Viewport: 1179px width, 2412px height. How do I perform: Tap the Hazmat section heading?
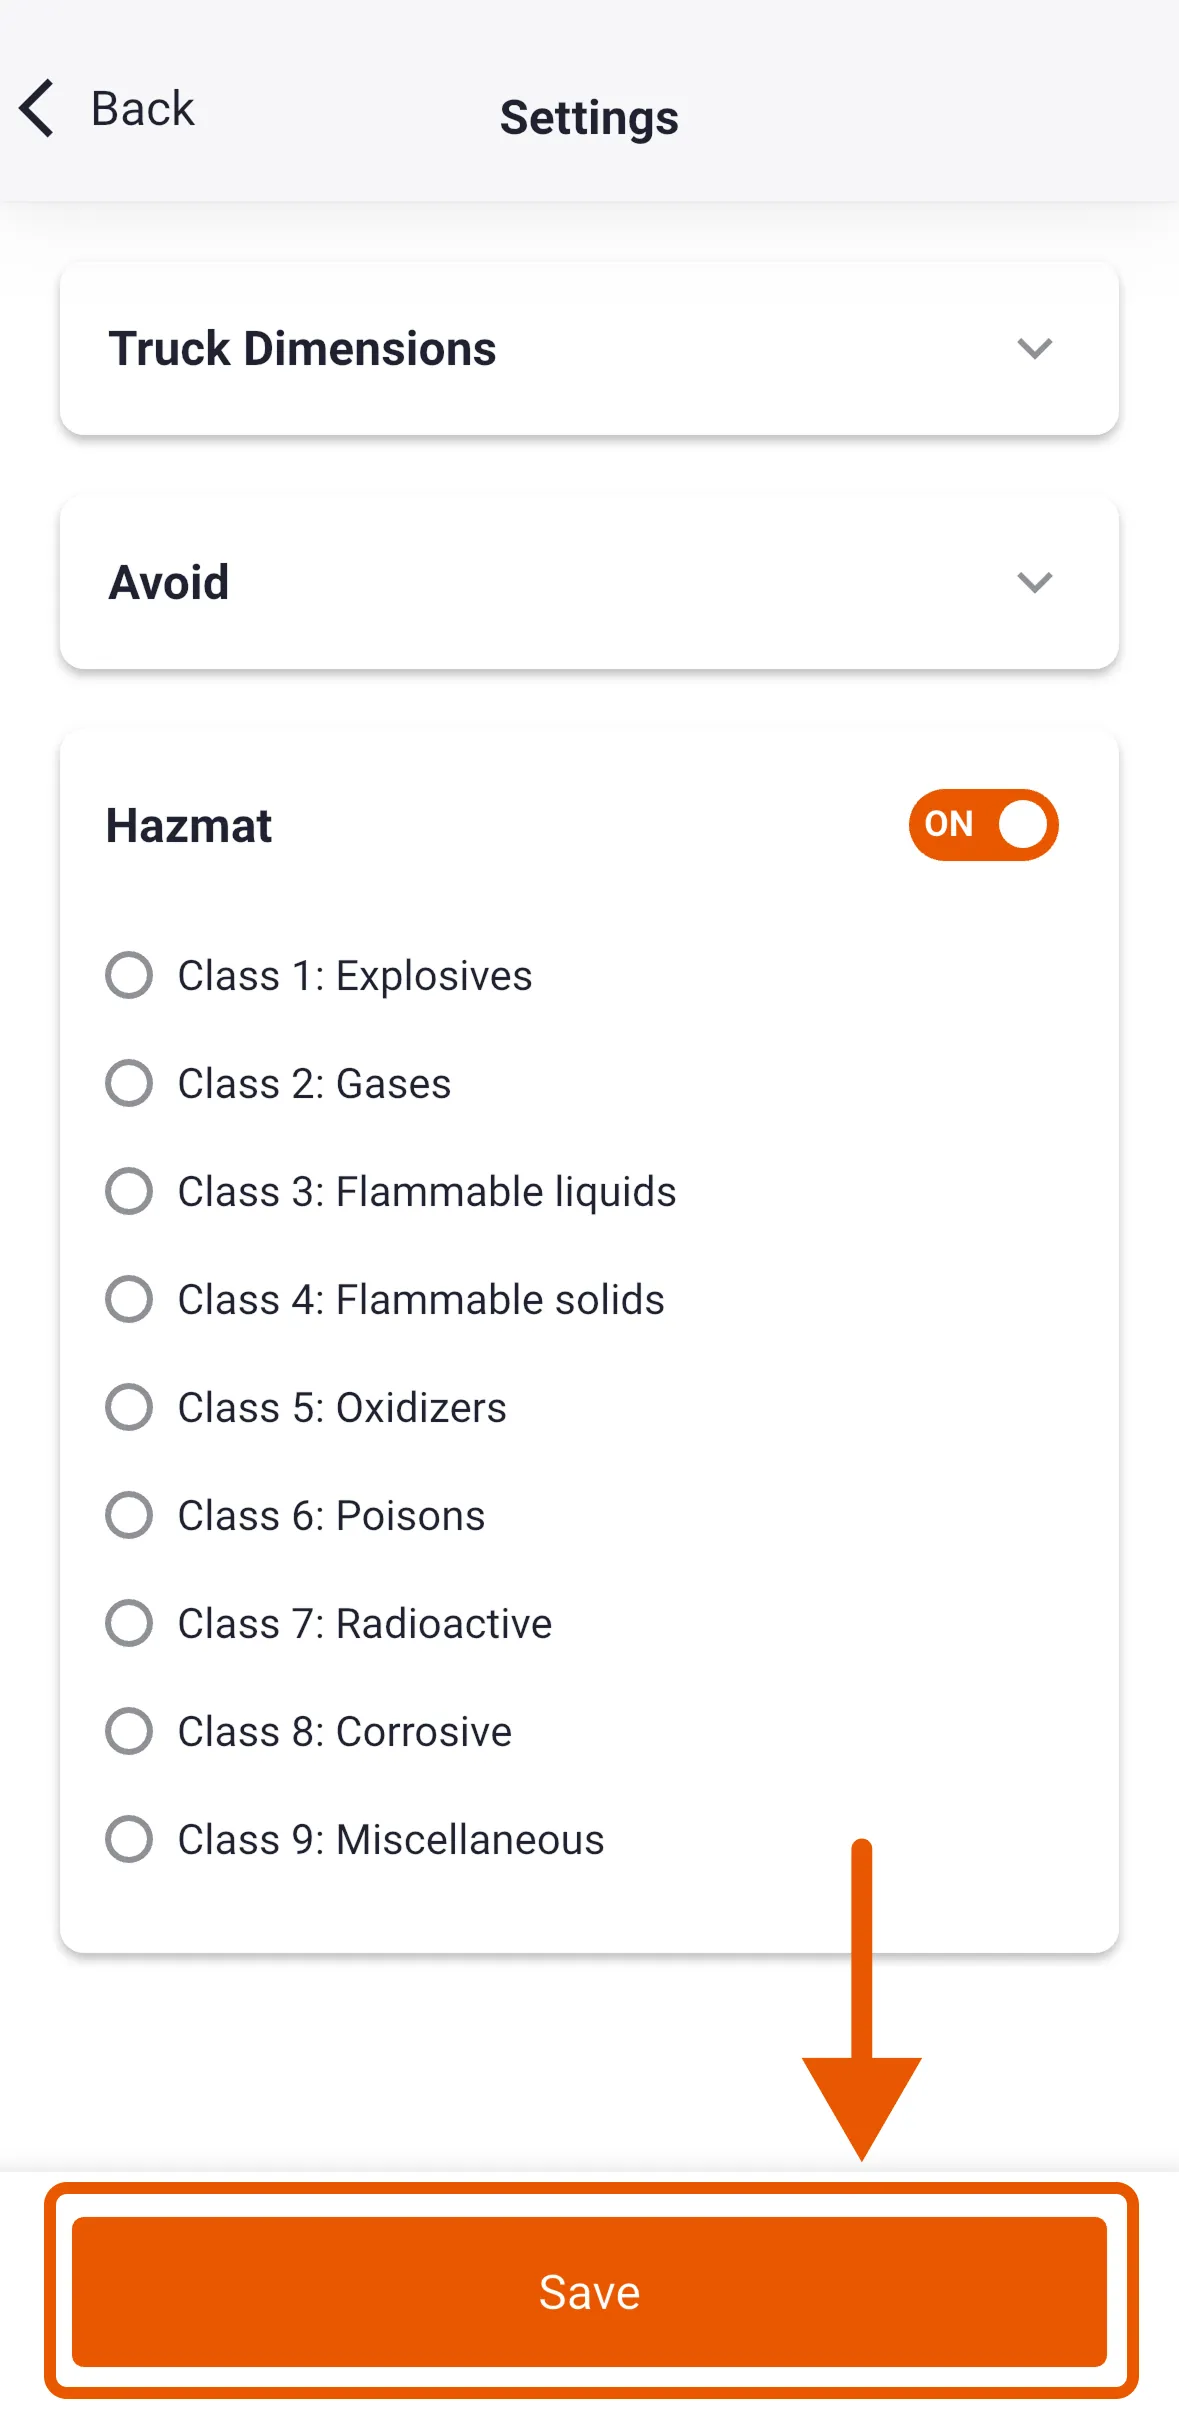click(189, 826)
